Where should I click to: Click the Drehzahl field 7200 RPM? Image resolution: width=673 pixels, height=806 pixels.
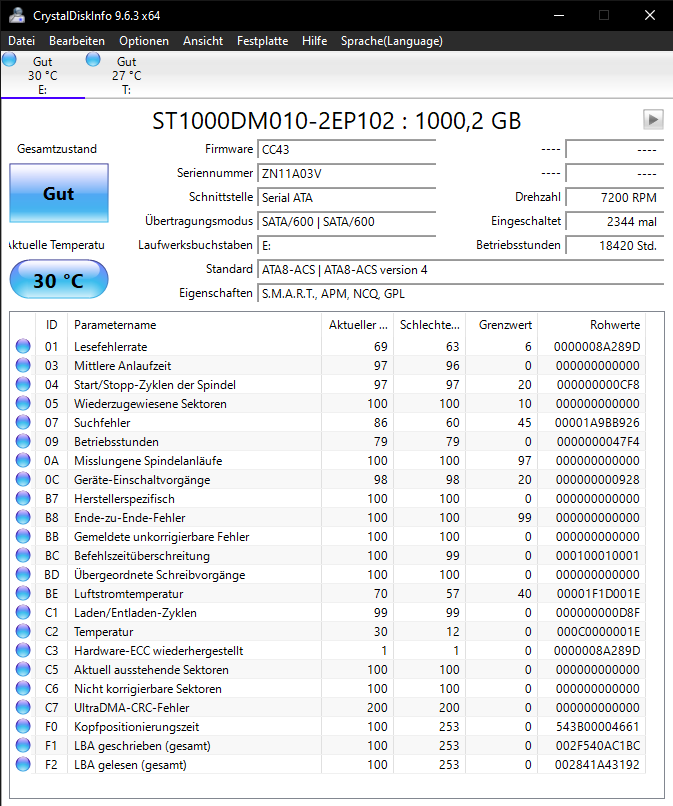[x=614, y=198]
